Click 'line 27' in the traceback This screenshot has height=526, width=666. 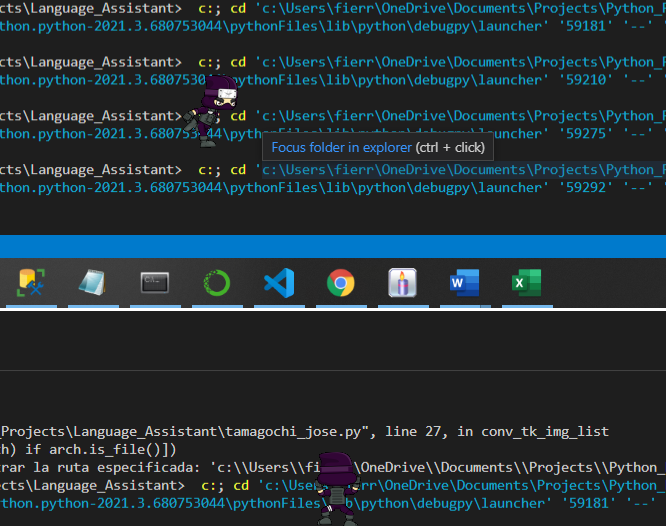[x=415, y=432]
